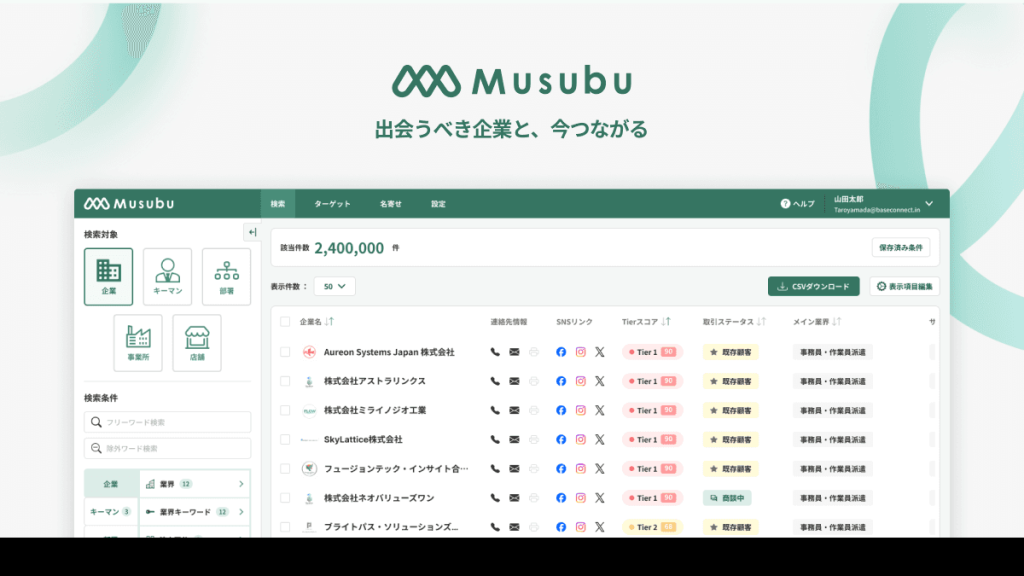Check the 株式会社ミライノジオ工業 row checkbox
Viewport: 1024px width, 576px height.
coord(285,410)
